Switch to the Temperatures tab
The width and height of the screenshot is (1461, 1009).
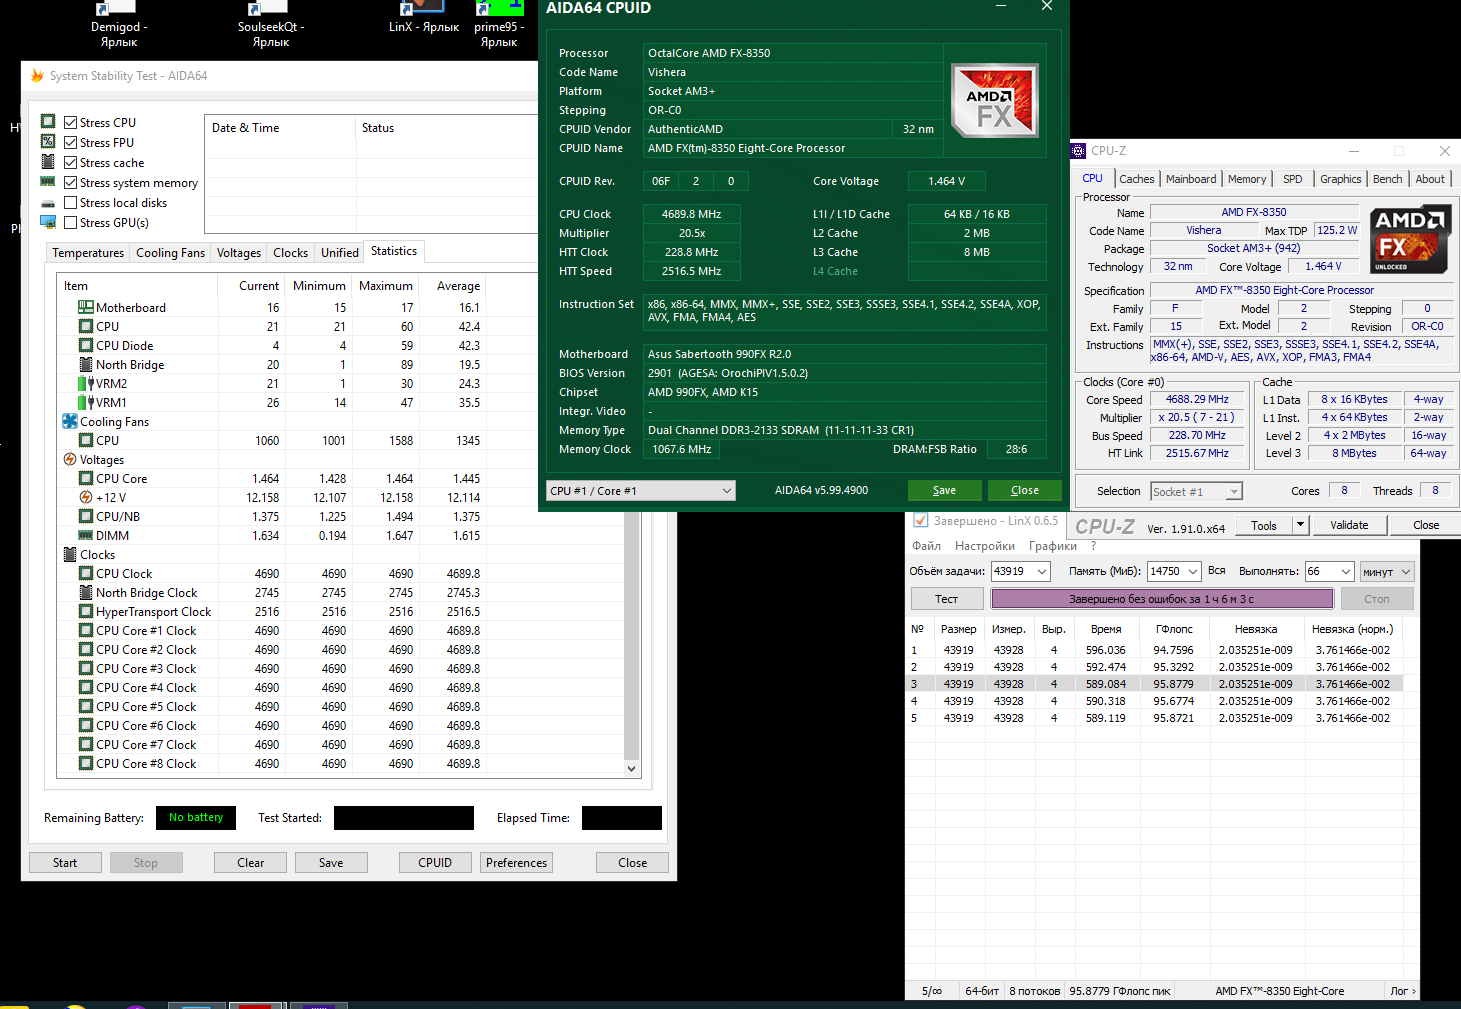[x=88, y=253]
